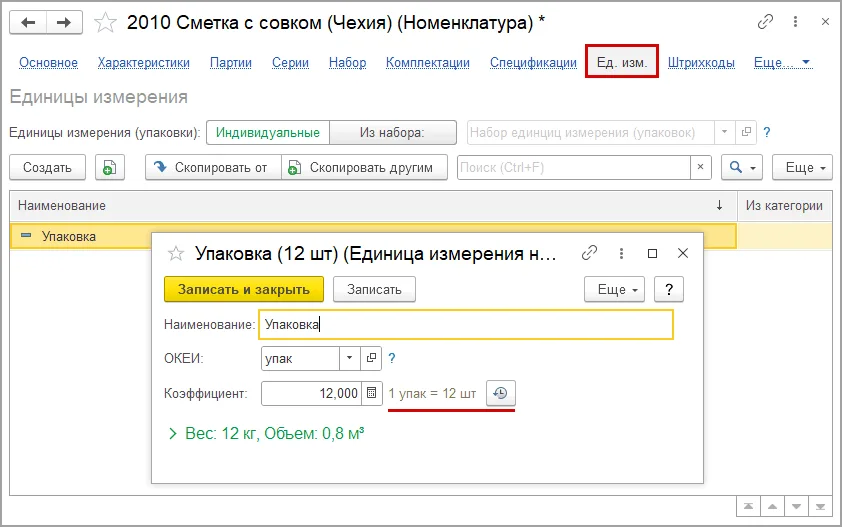Open the Характеристики tab
842x527 pixels.
143,63
